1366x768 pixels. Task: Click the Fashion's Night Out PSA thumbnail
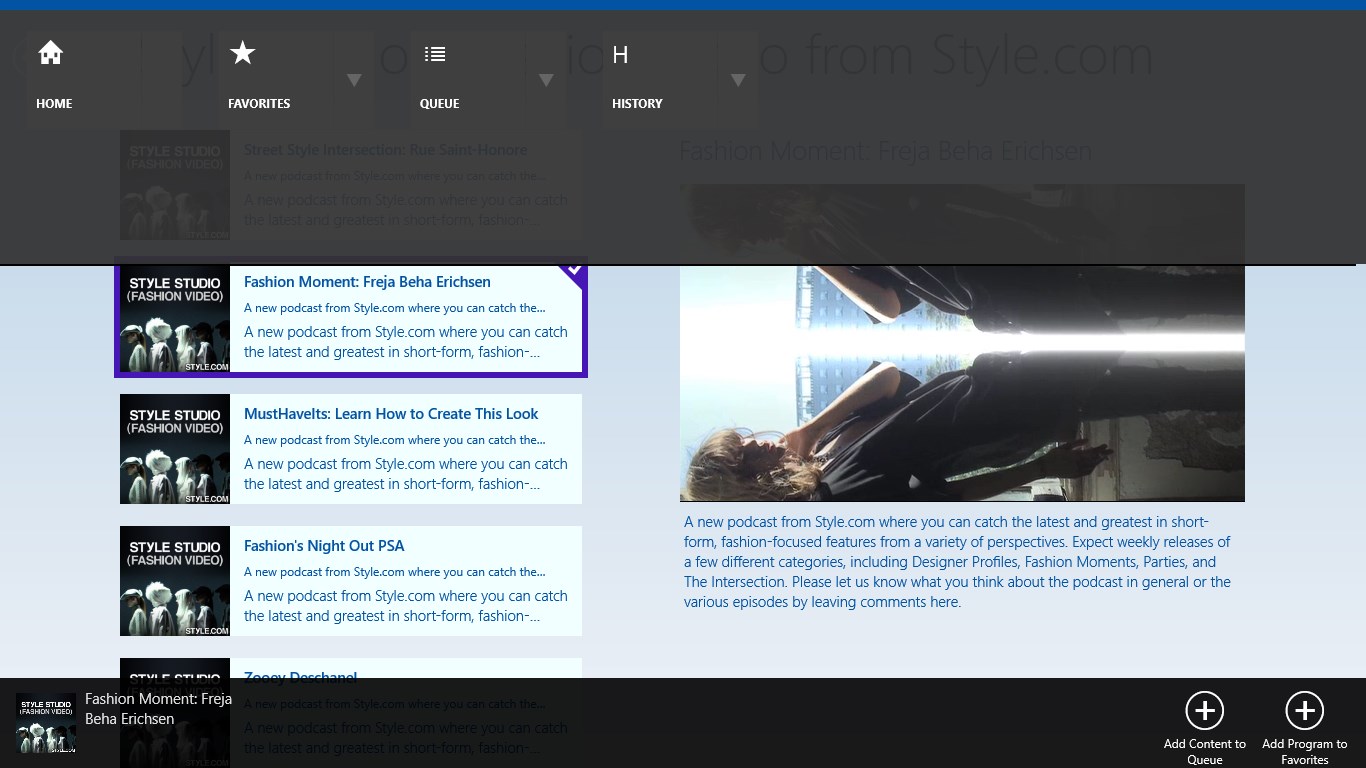point(175,581)
